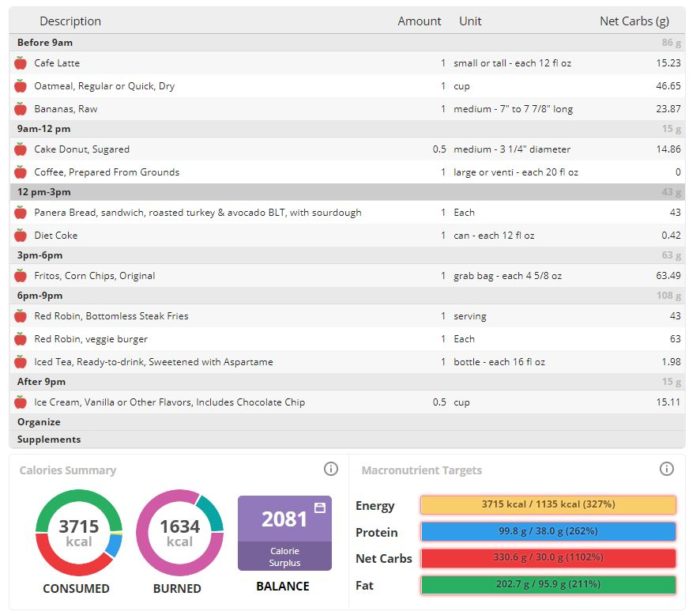
Task: Select the Panera Bread turkey avocado BLT entry
Action: coord(347,212)
